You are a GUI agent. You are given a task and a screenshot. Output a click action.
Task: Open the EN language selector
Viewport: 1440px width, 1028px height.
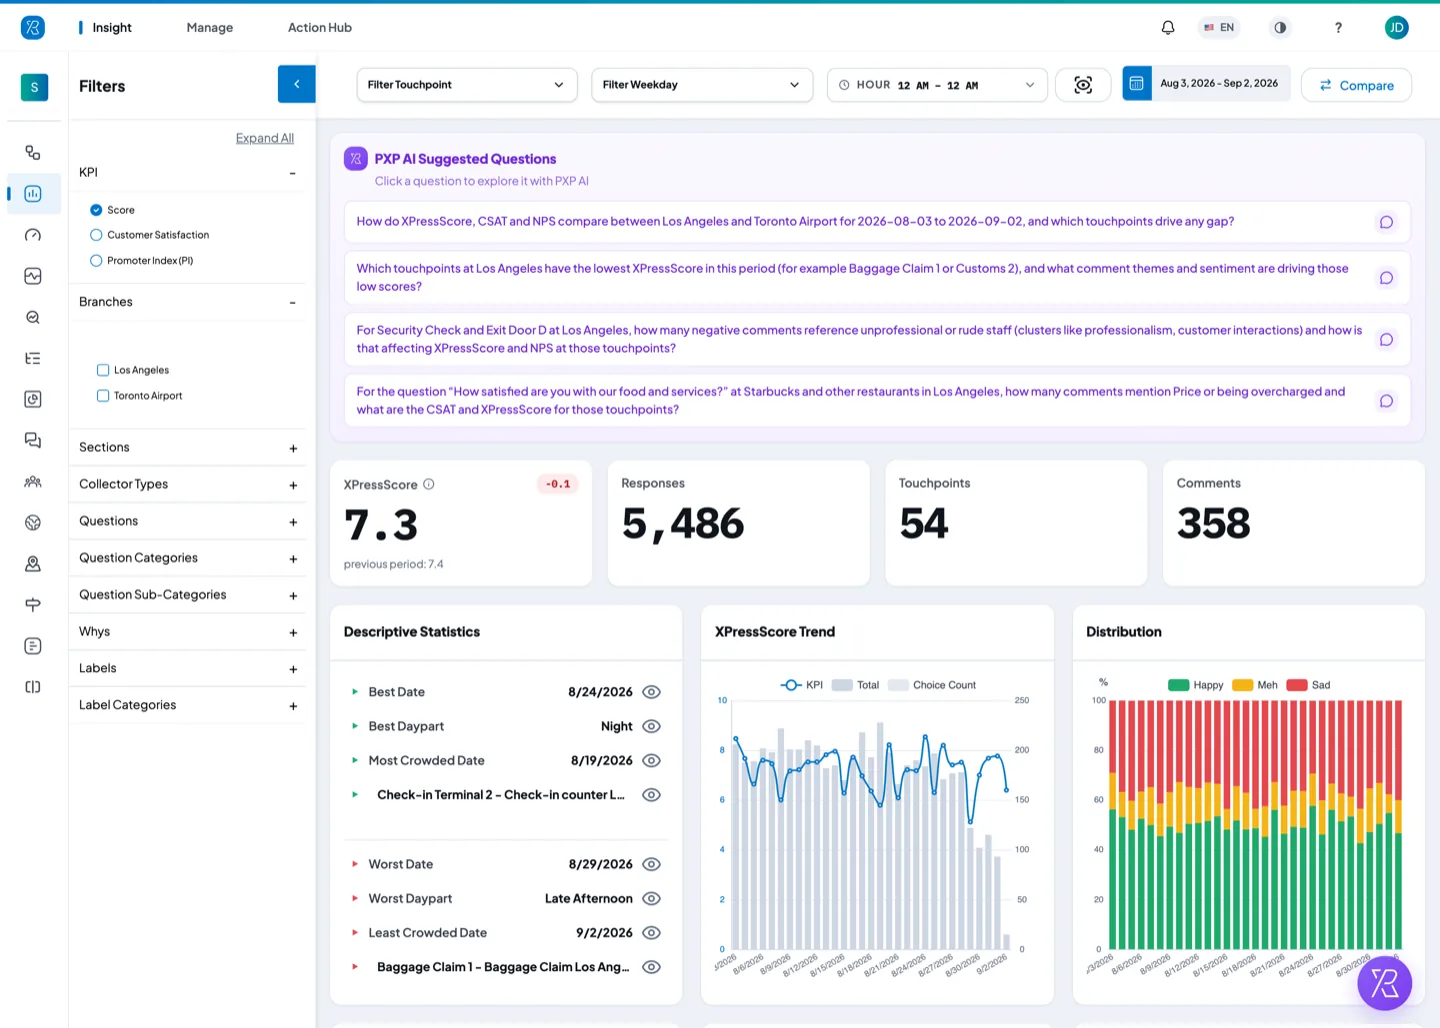[1219, 28]
